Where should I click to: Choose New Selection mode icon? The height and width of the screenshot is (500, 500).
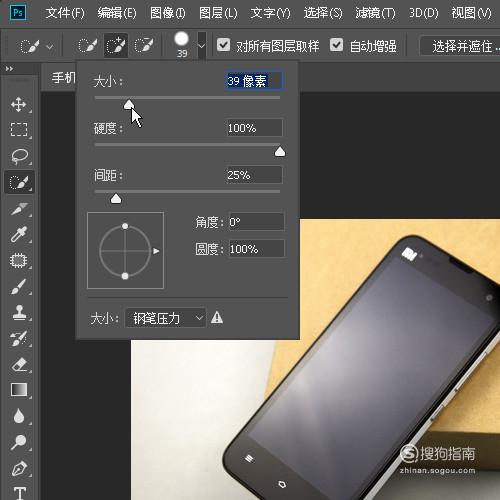(x=87, y=46)
